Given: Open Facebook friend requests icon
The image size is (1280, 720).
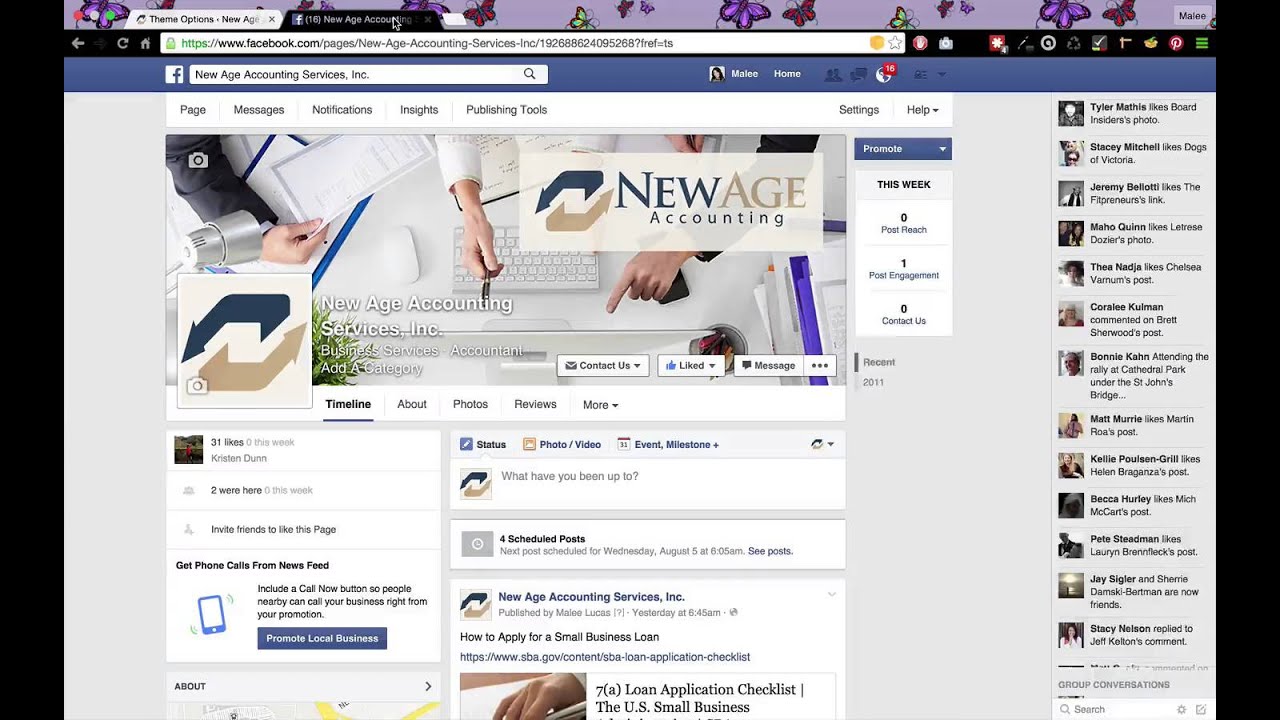Looking at the screenshot, I should tap(832, 74).
